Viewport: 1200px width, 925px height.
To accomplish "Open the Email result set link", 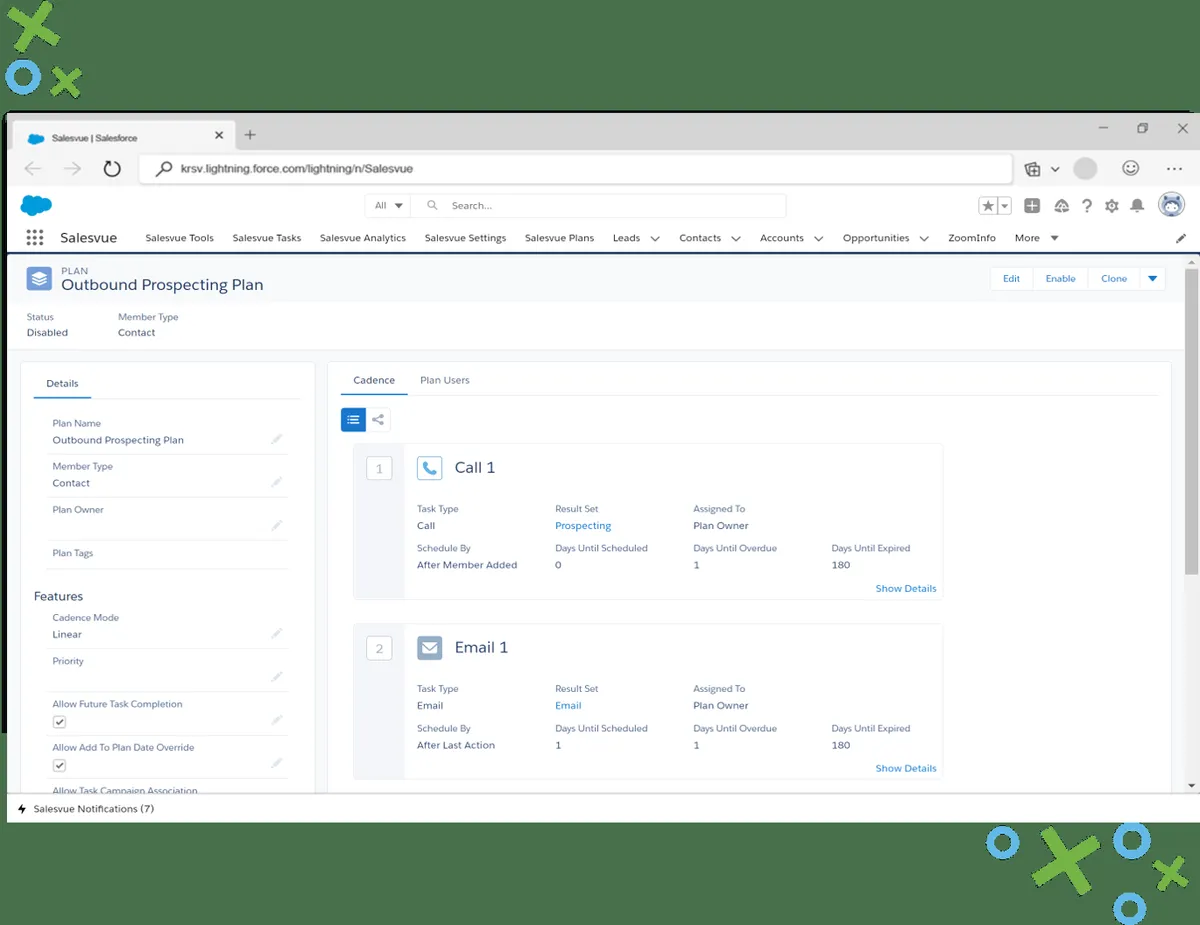I will coord(568,705).
